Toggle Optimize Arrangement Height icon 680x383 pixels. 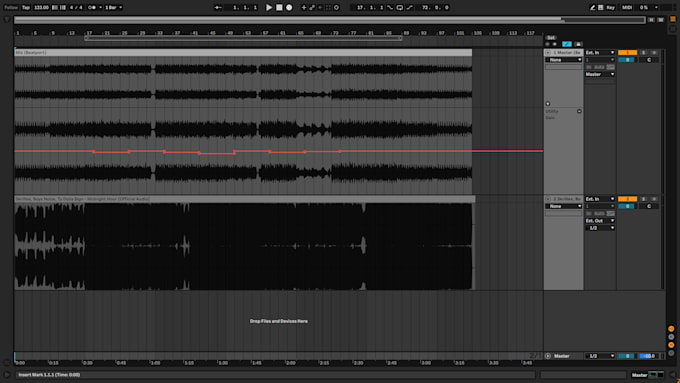click(651, 20)
